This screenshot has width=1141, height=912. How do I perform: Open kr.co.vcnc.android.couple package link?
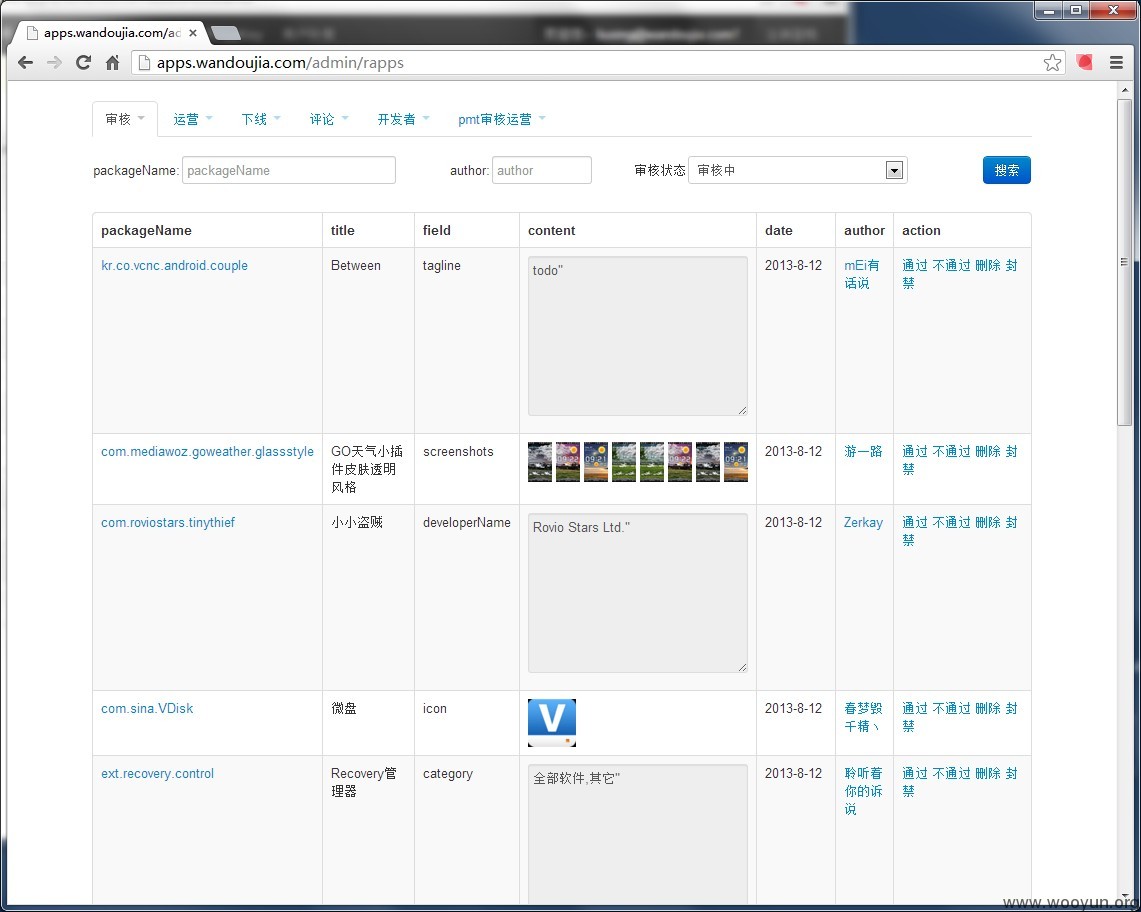pyautogui.click(x=175, y=266)
